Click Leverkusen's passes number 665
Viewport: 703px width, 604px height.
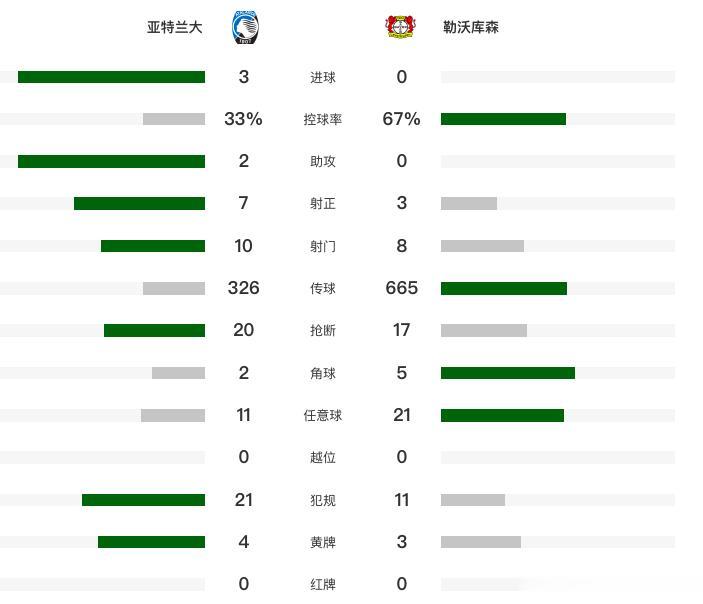click(402, 288)
